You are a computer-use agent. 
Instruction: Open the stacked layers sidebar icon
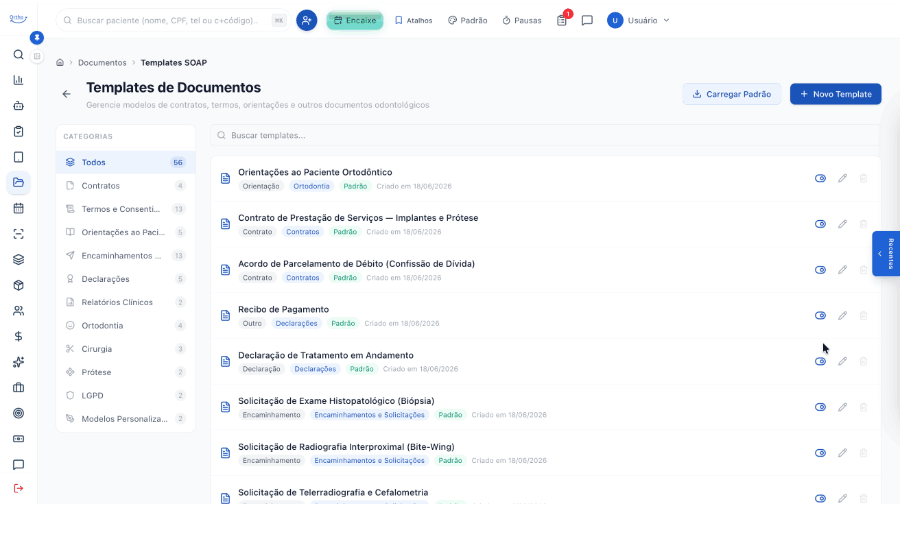point(18,259)
